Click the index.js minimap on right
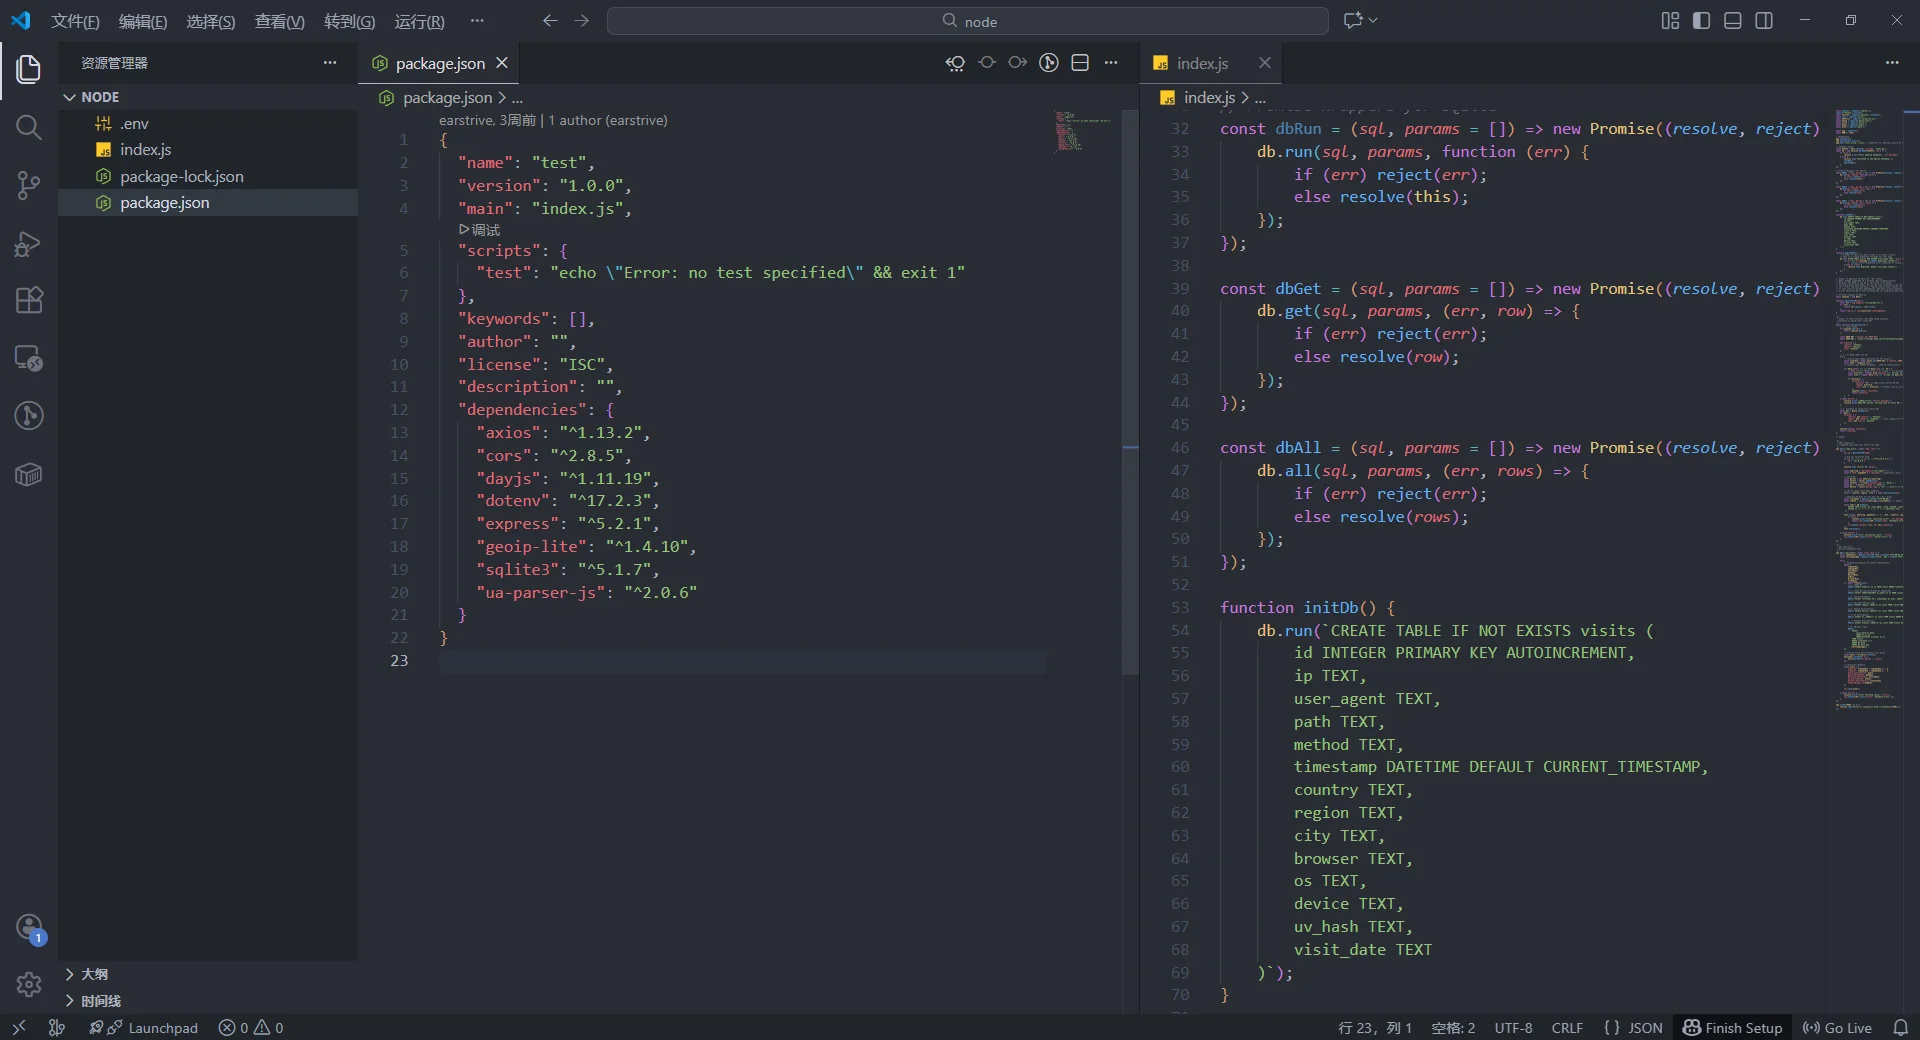The height and width of the screenshot is (1040, 1920). click(1868, 400)
